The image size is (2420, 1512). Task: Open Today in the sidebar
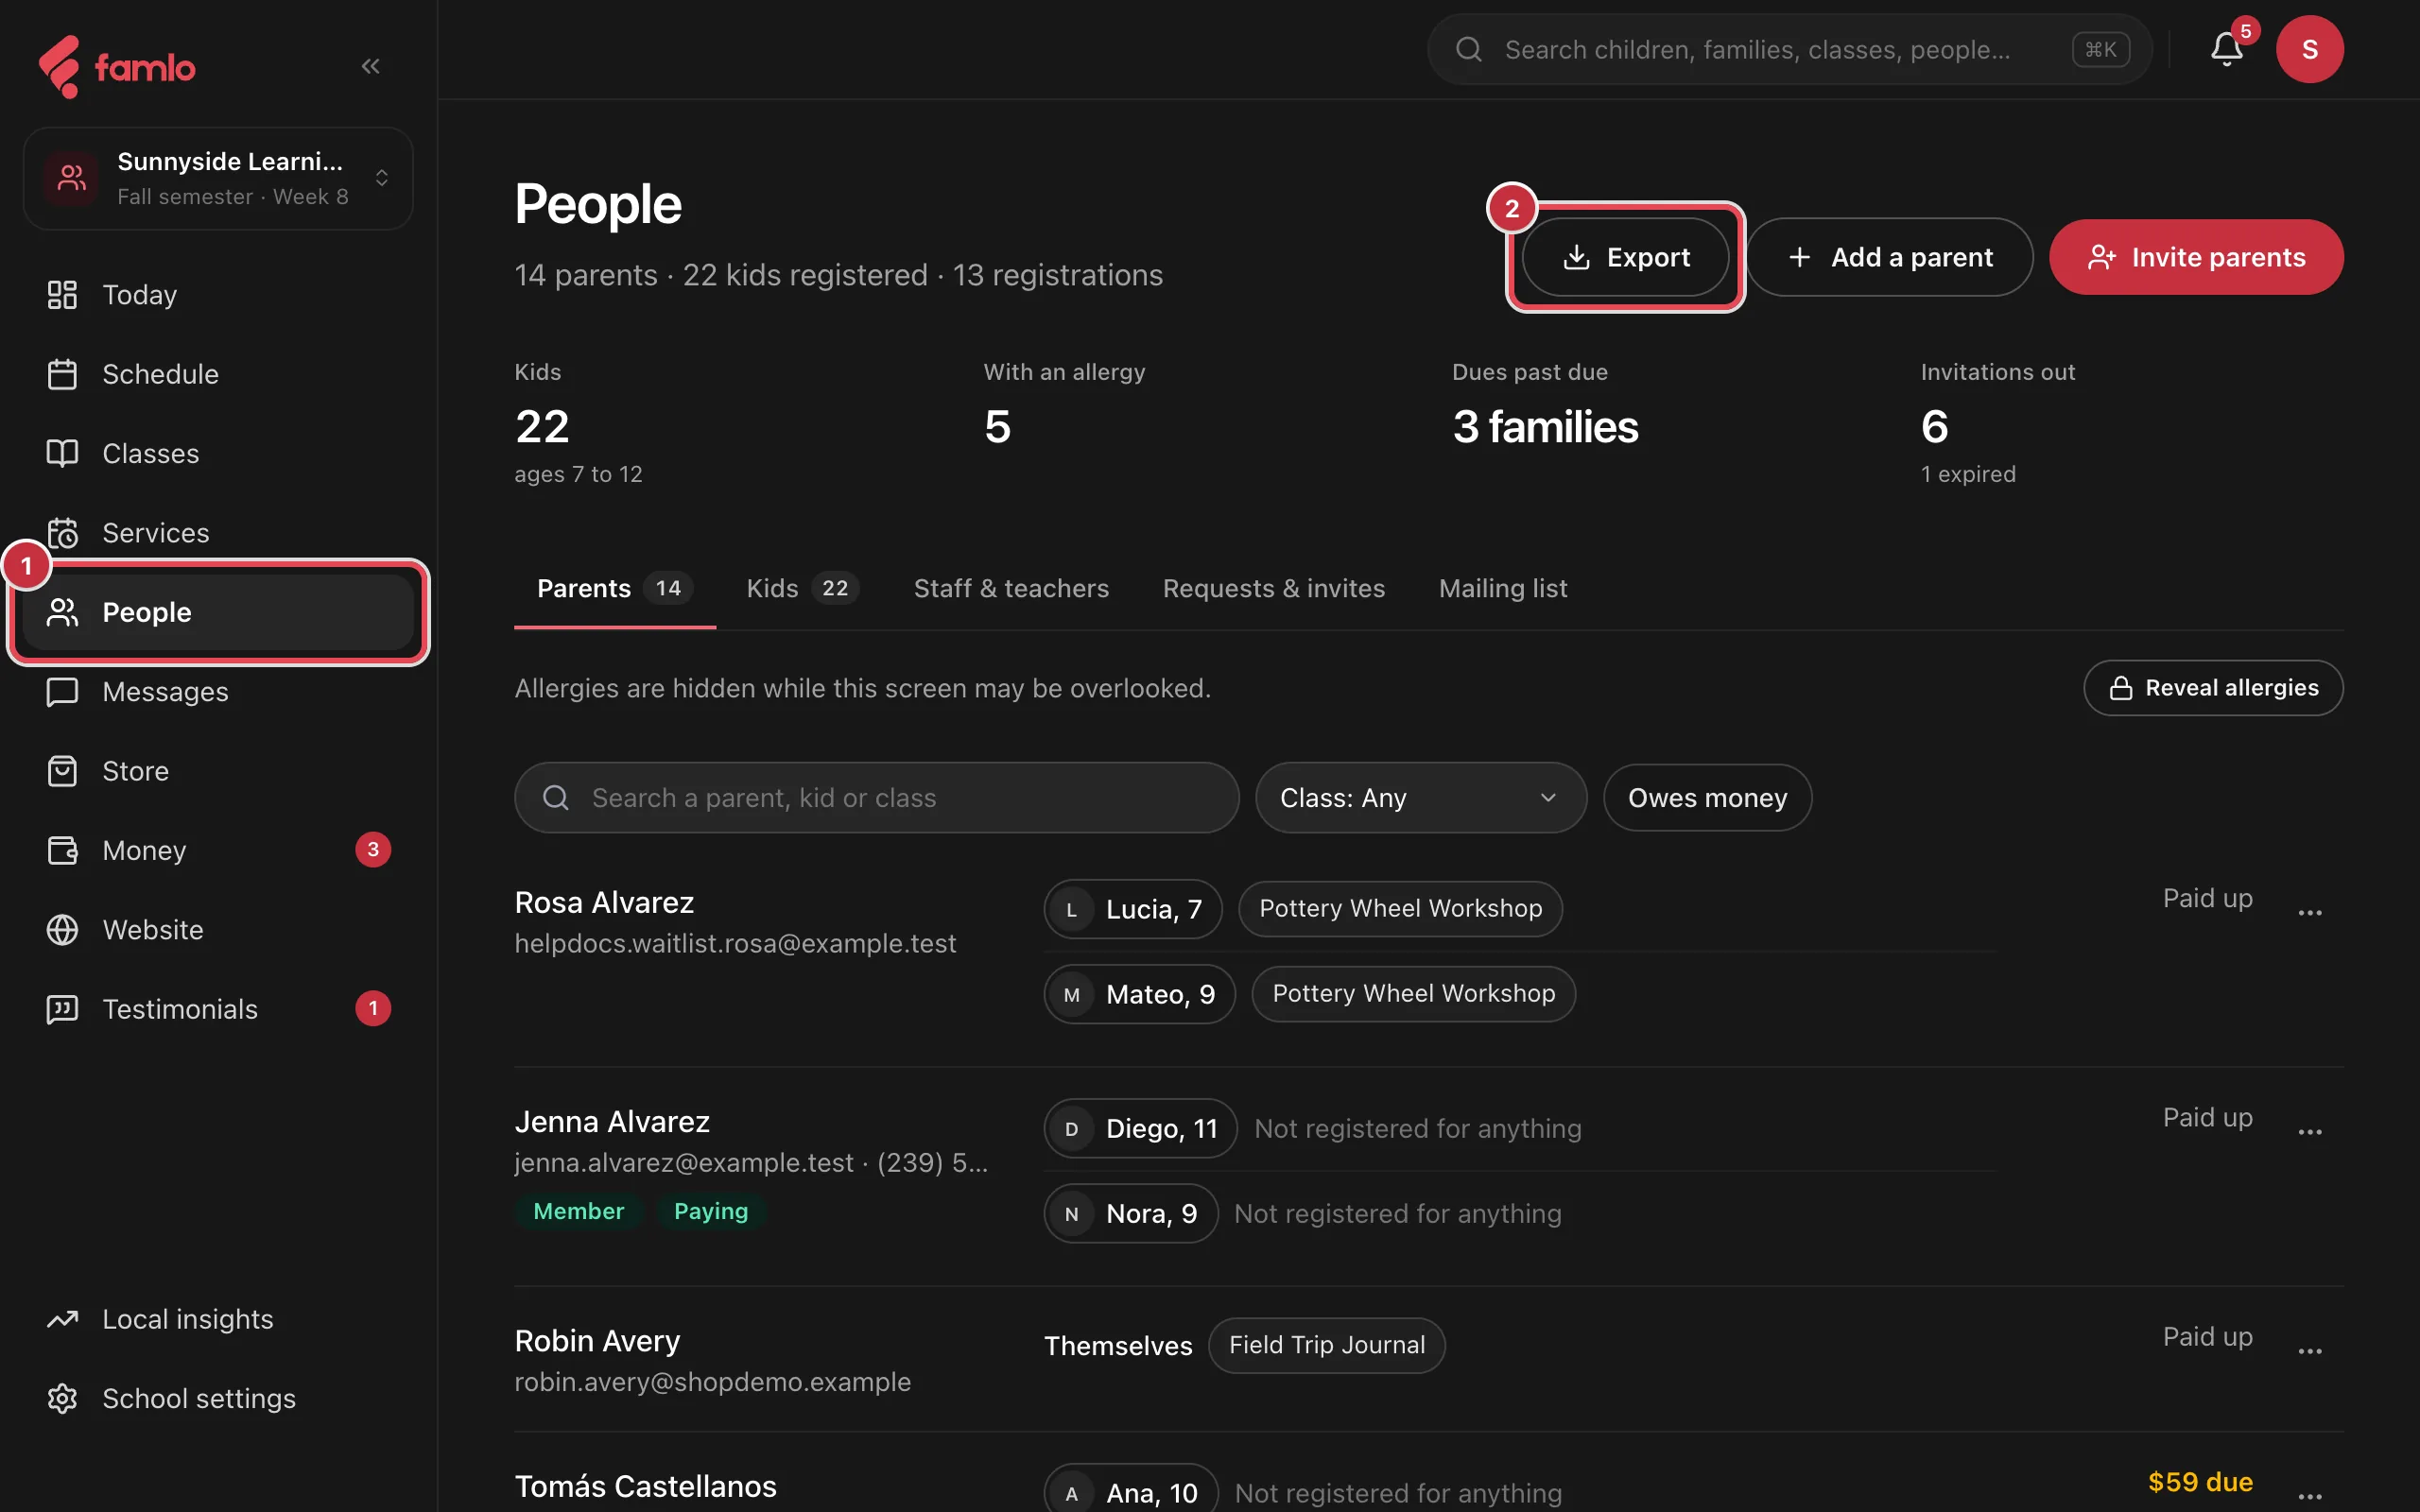[217, 295]
